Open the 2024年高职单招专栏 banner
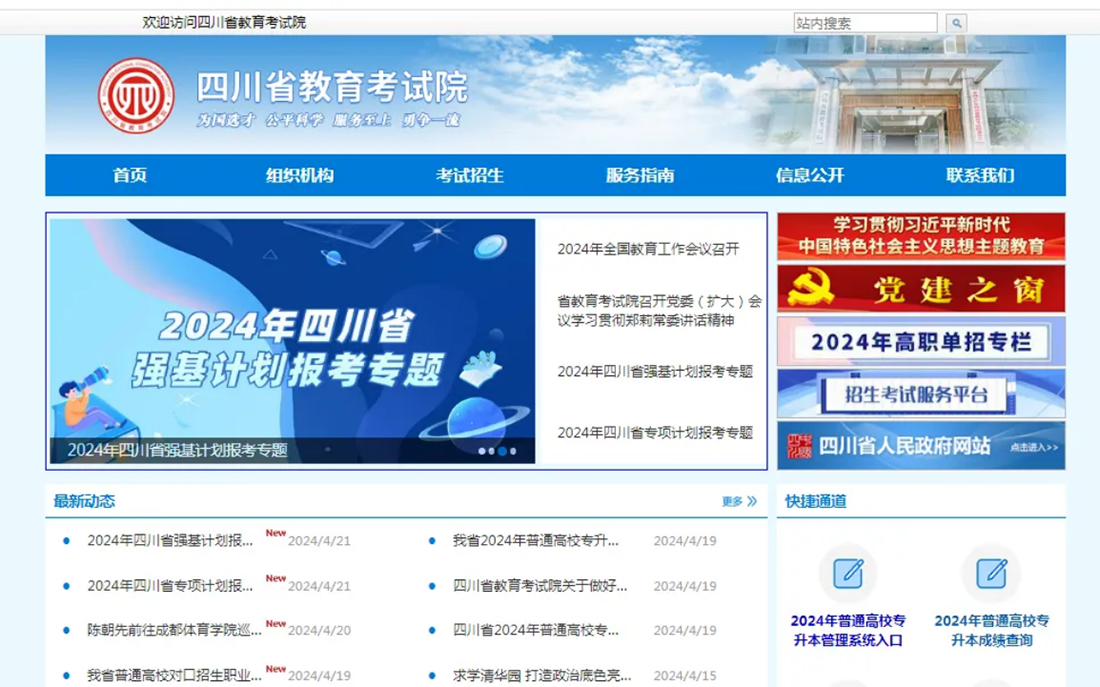The width and height of the screenshot is (1100, 687). click(920, 342)
